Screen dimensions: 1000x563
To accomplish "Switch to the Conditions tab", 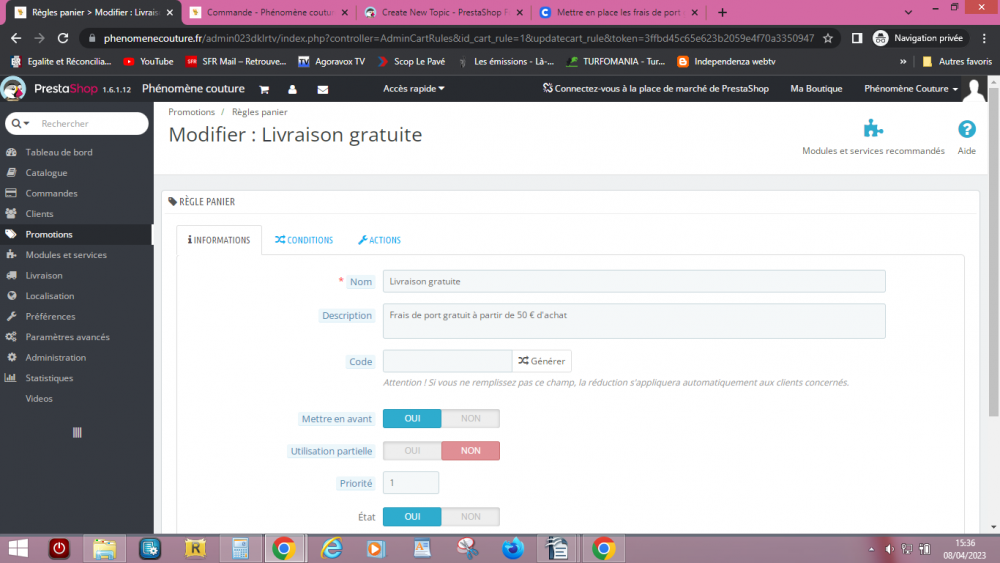I will 304,240.
